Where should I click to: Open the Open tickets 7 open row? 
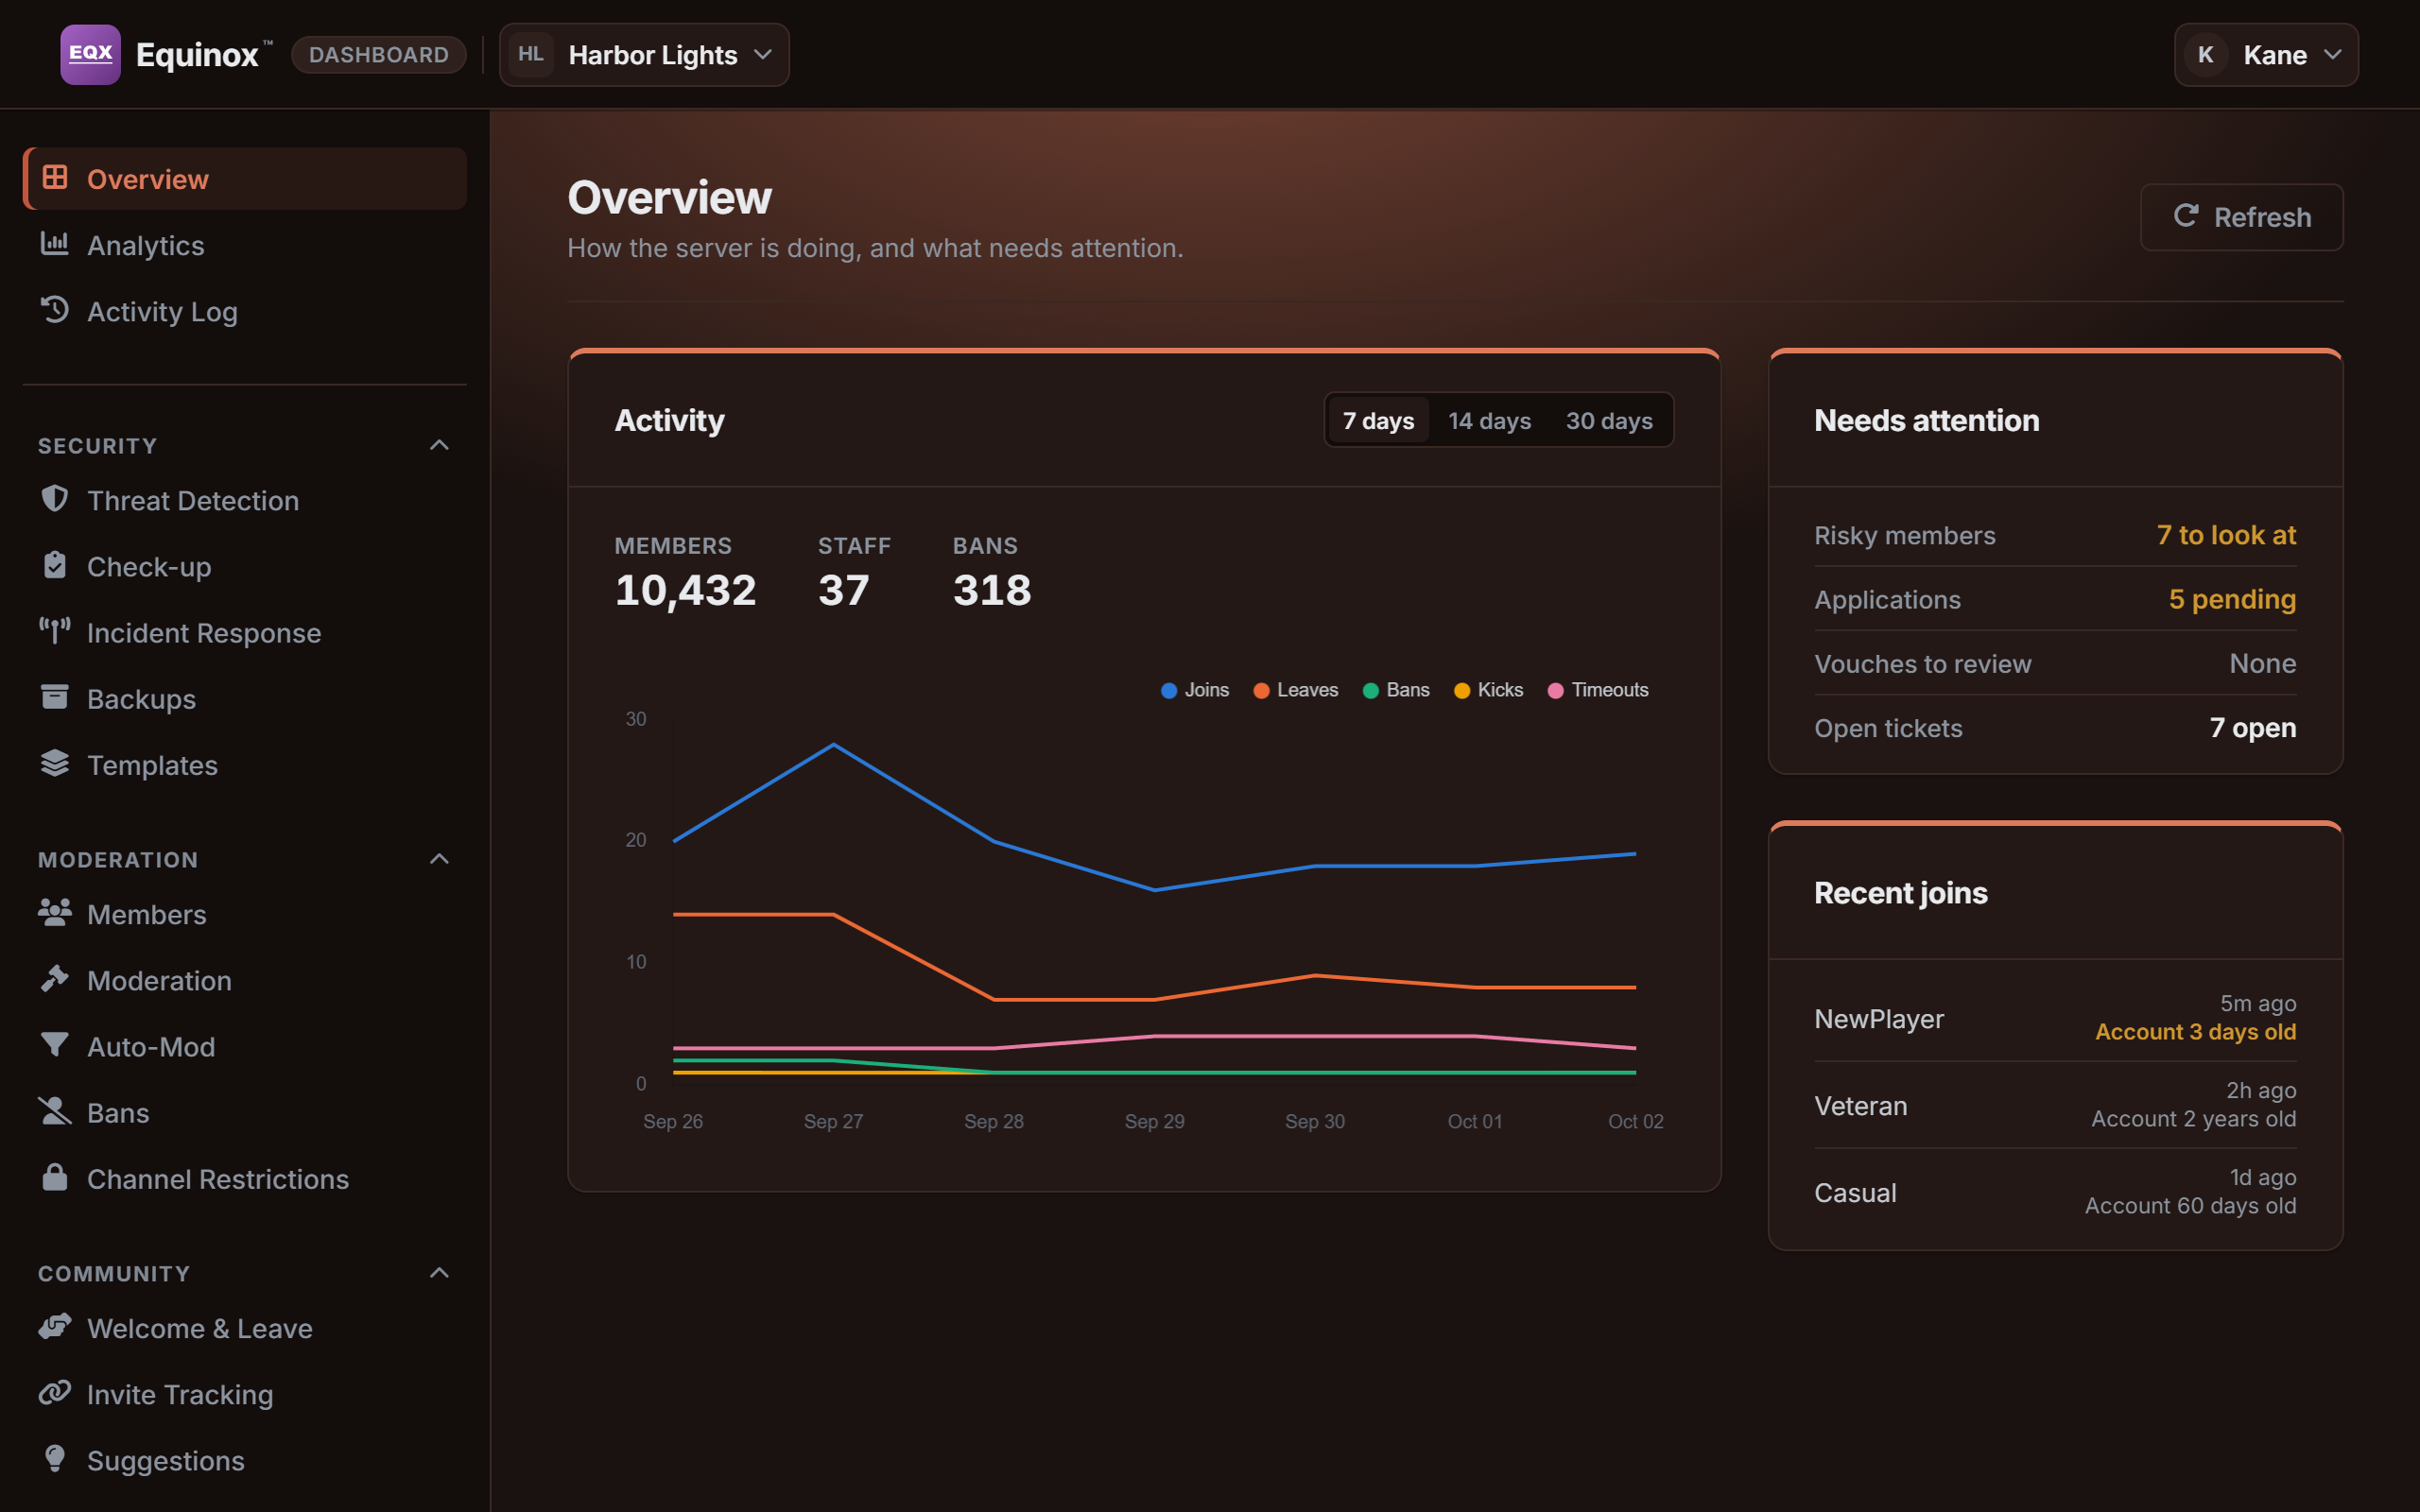point(2055,728)
